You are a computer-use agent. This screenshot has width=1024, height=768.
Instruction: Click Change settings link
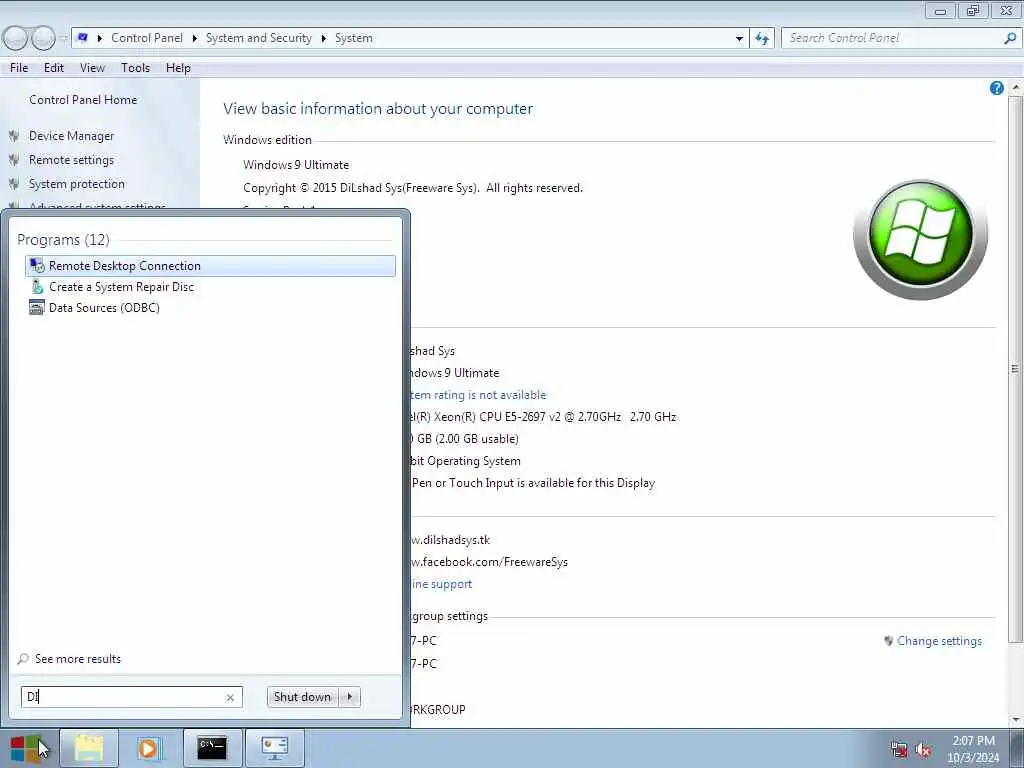point(939,641)
